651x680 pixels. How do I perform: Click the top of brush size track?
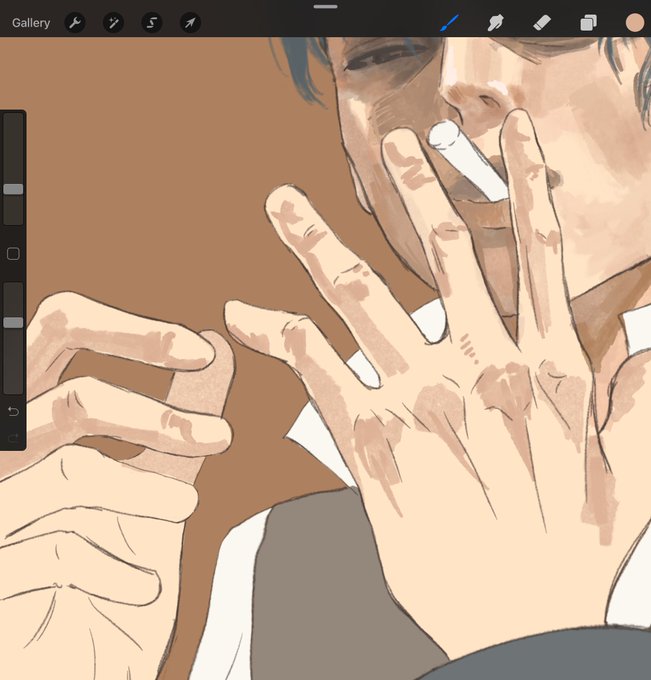[x=13, y=119]
